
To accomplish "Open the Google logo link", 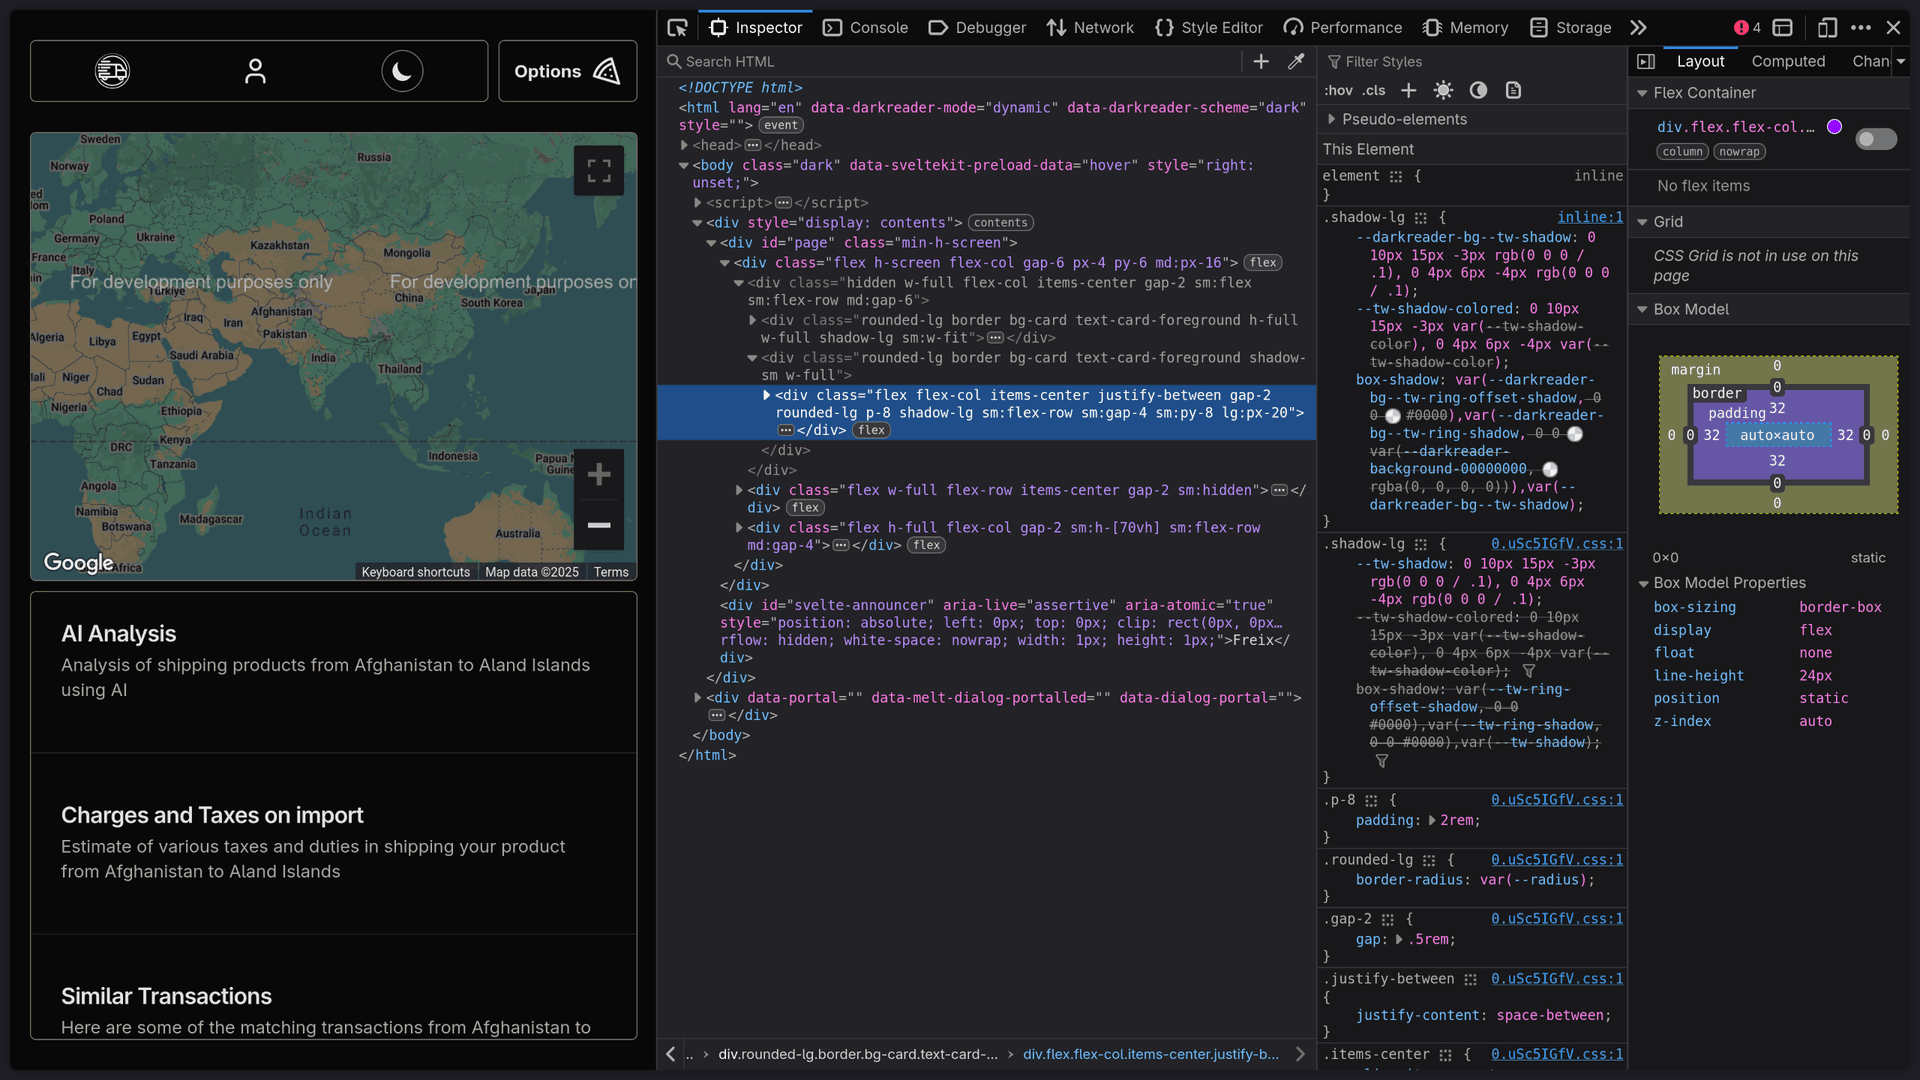I will (79, 563).
